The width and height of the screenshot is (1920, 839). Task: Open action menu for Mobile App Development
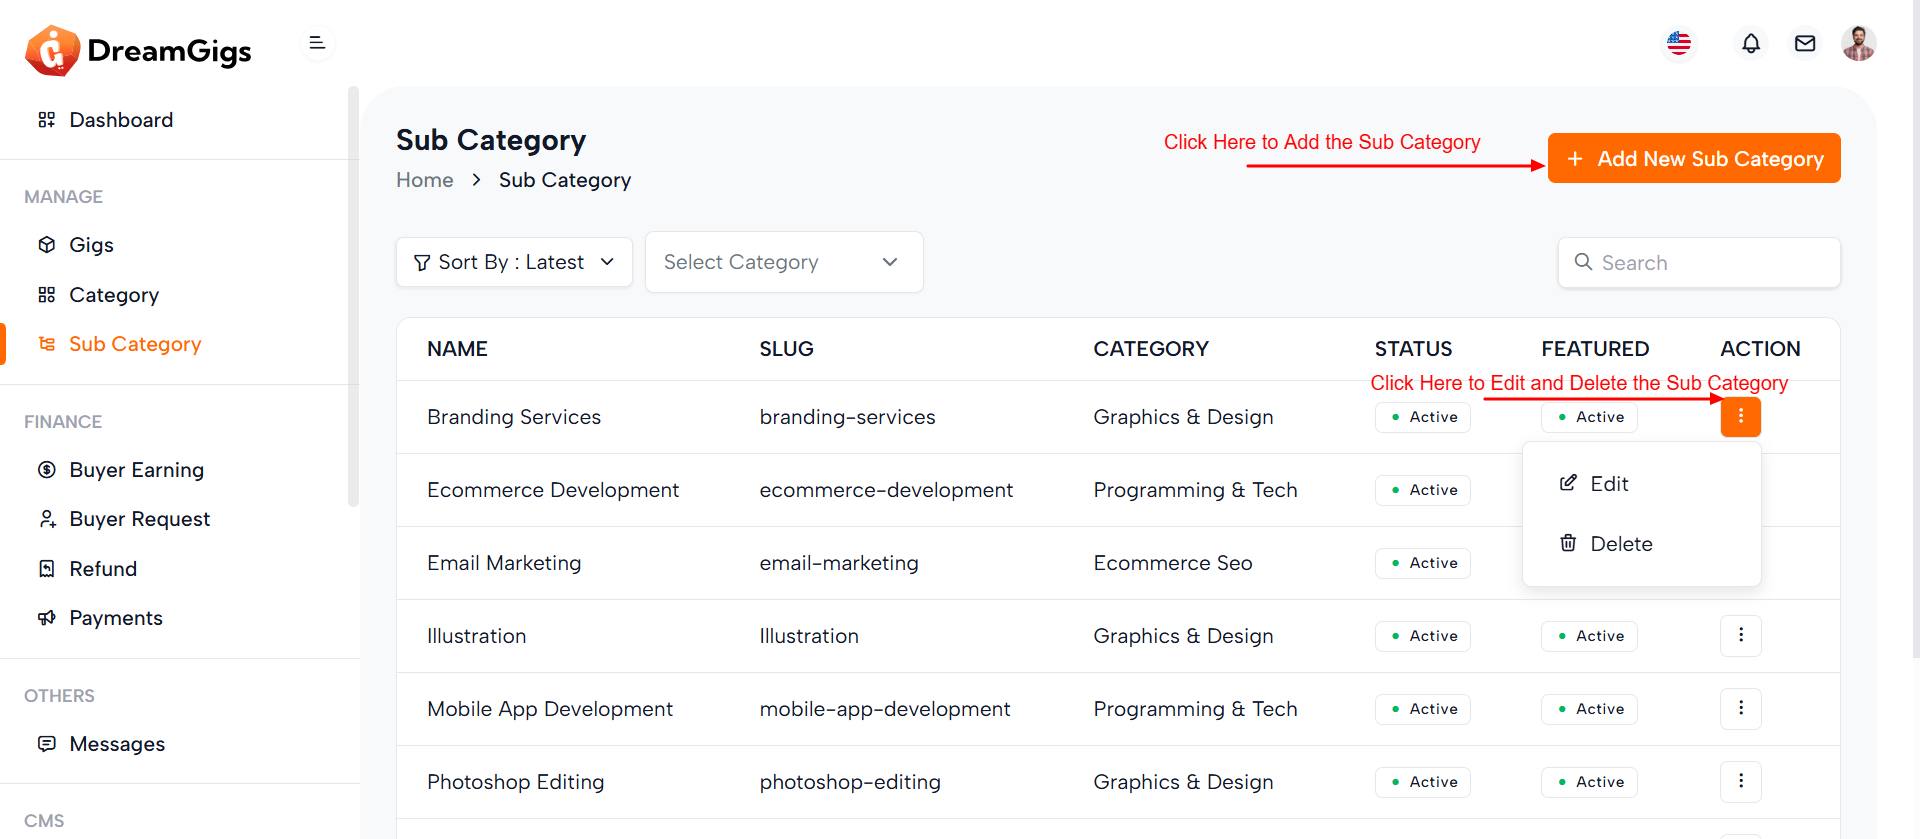click(1740, 709)
